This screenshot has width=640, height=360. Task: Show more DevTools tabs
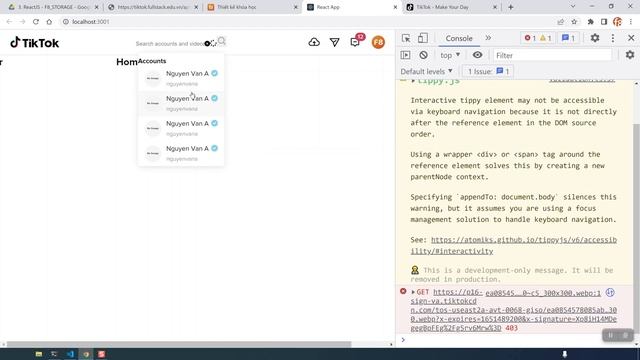click(x=488, y=38)
